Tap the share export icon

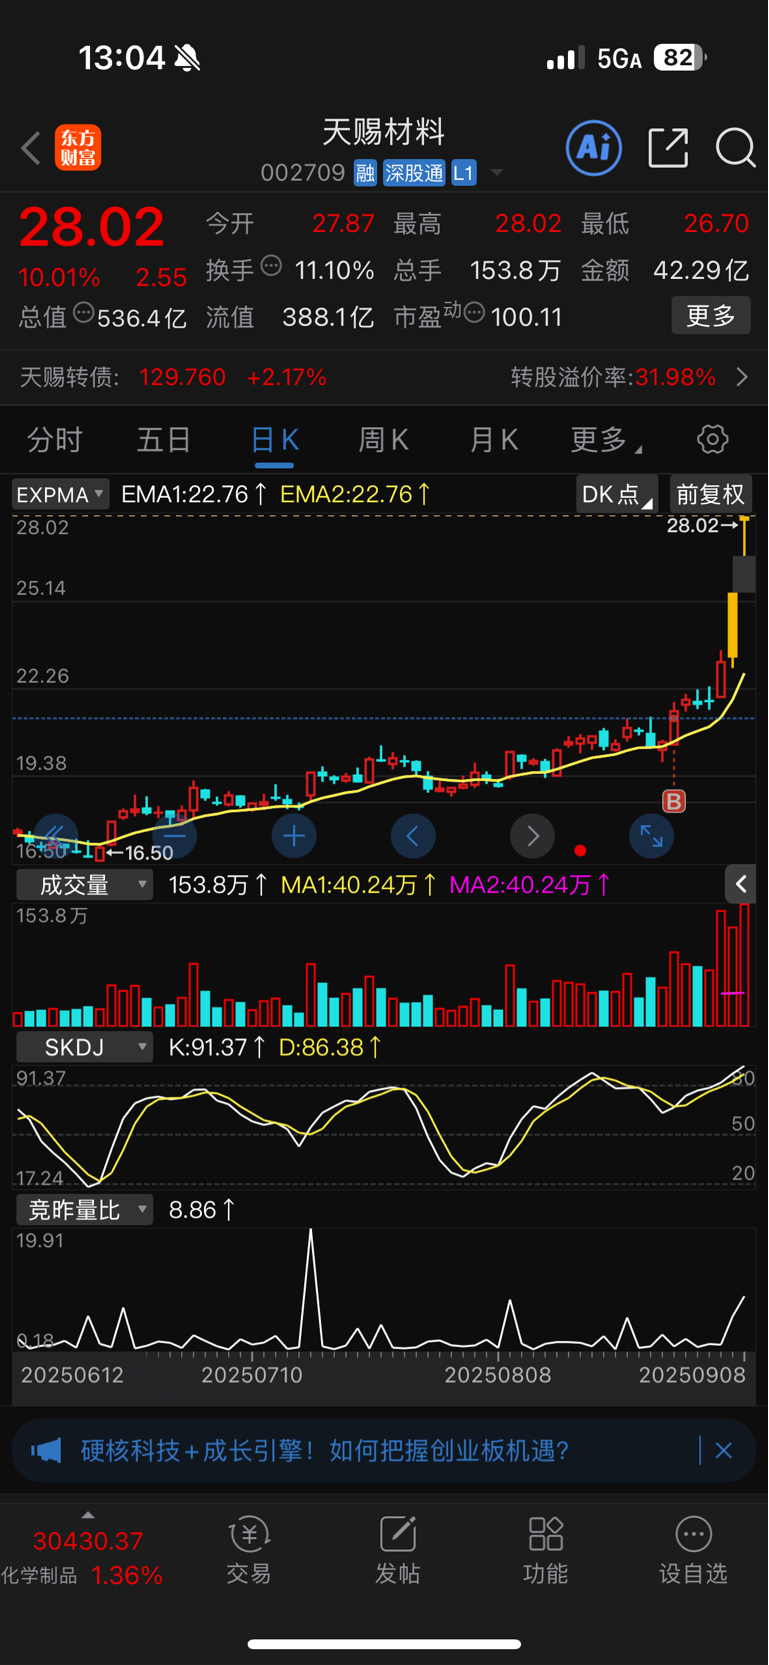pyautogui.click(x=668, y=148)
